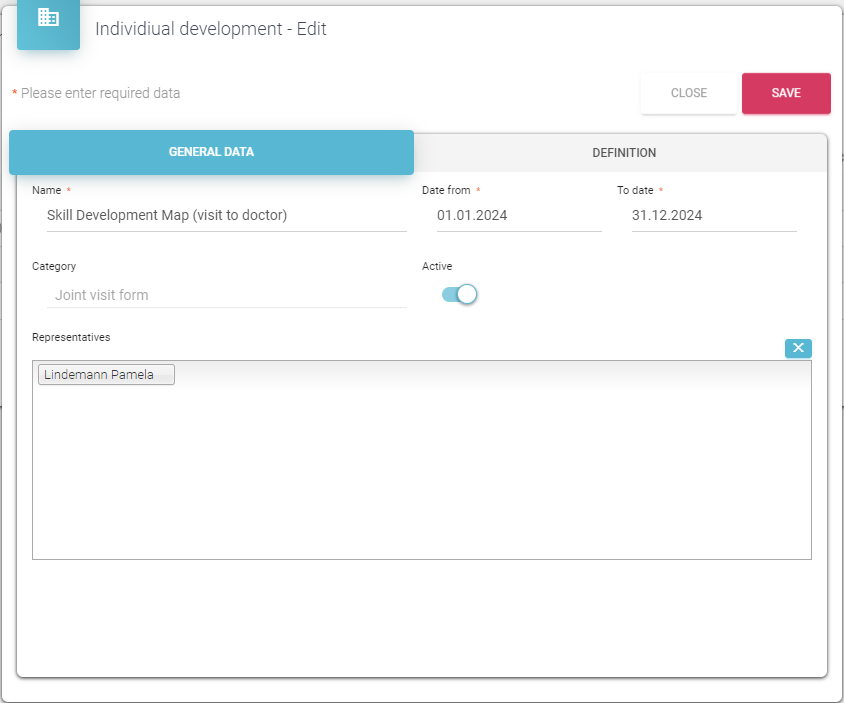Screen dimensions: 844x703
Task: Click empty area in Representatives list box
Action: 420,470
